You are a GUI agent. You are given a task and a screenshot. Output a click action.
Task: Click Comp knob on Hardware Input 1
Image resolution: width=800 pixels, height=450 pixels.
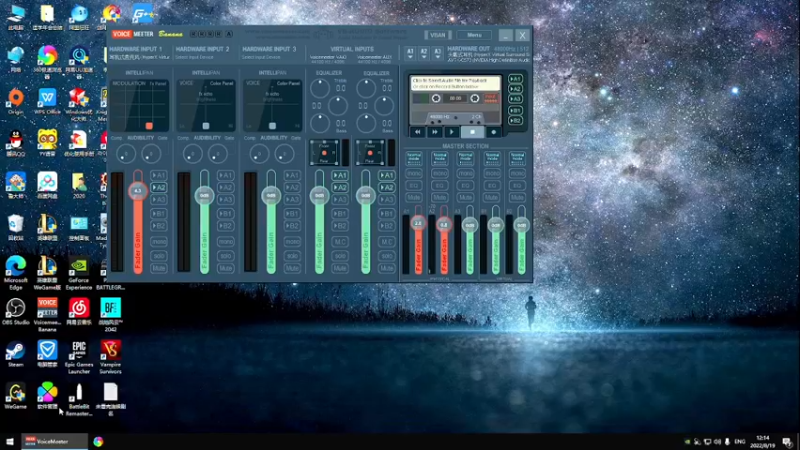[126, 154]
